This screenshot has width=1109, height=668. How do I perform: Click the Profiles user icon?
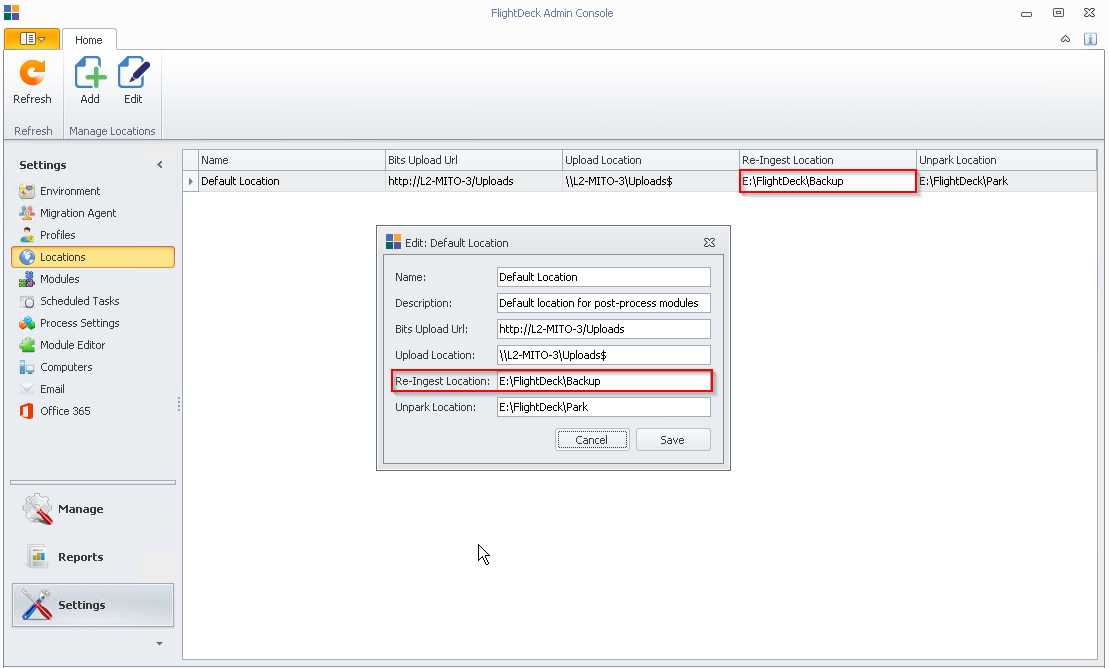coord(27,235)
